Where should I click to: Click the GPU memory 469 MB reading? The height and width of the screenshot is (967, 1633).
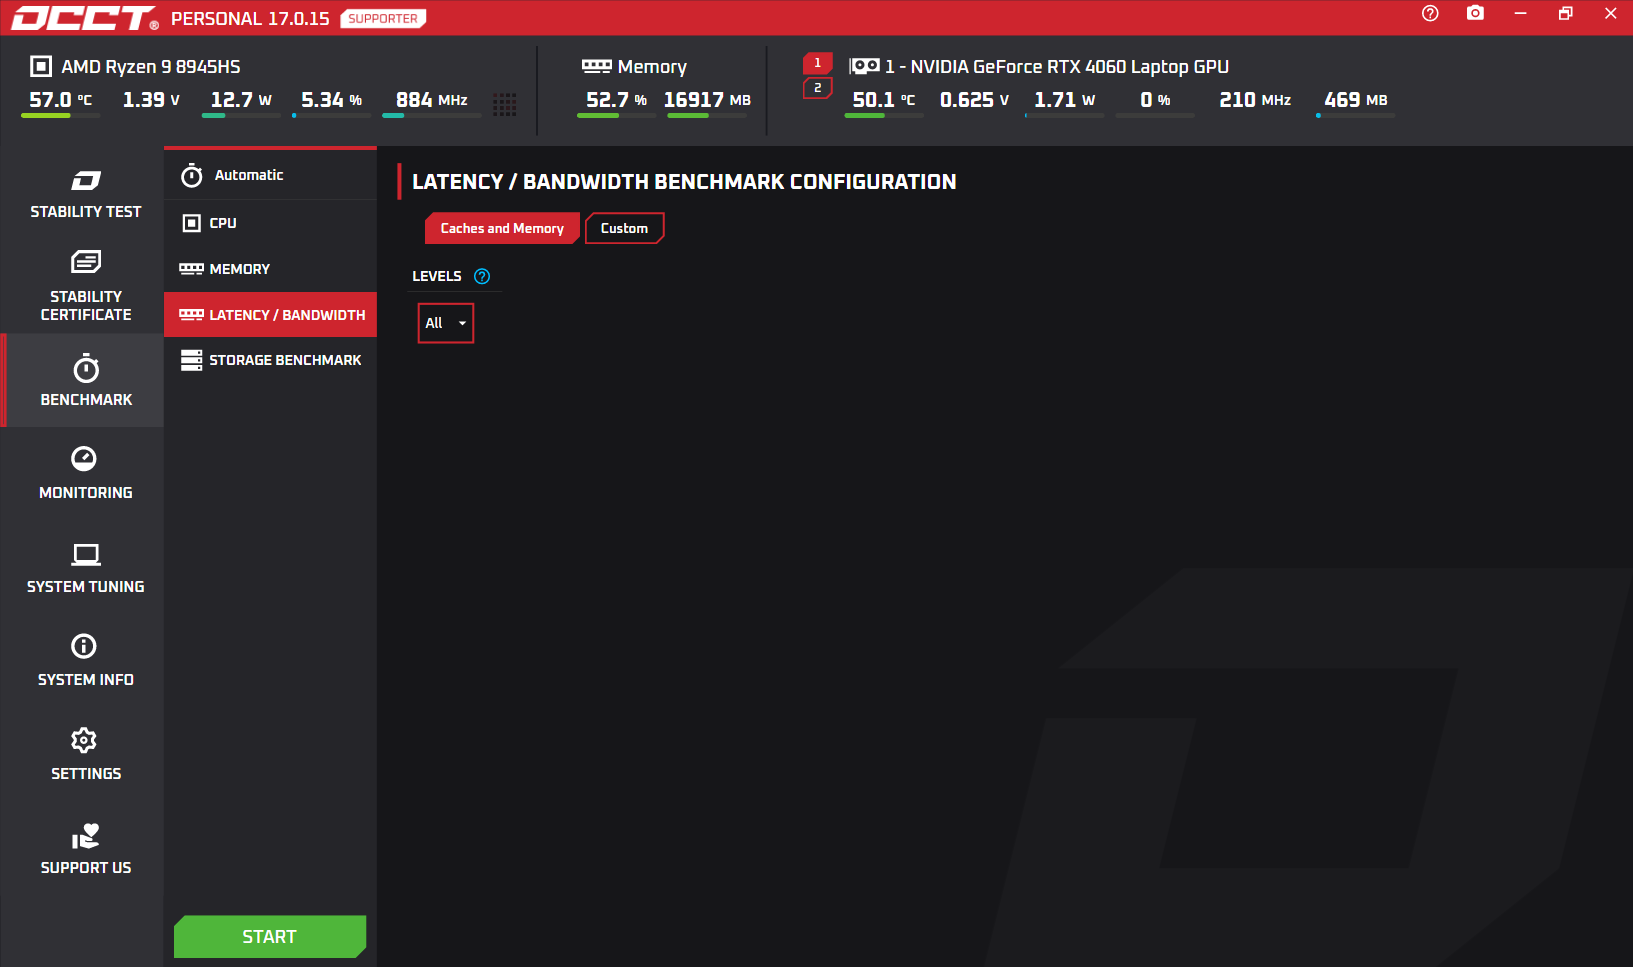1356,100
